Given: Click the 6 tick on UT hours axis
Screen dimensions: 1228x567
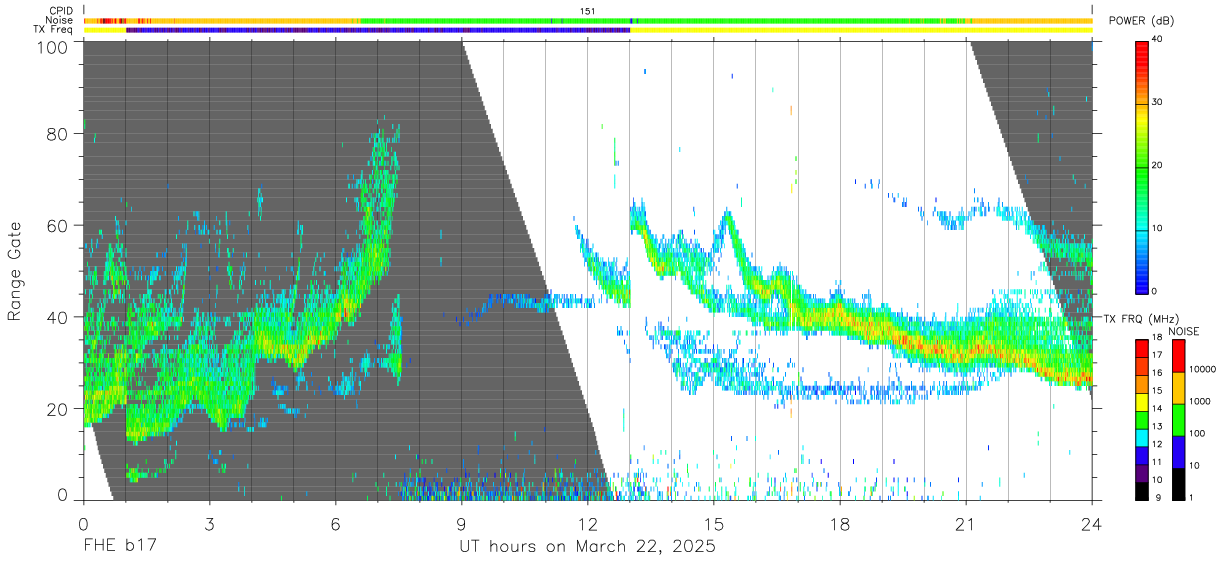Looking at the screenshot, I should pyautogui.click(x=335, y=523).
